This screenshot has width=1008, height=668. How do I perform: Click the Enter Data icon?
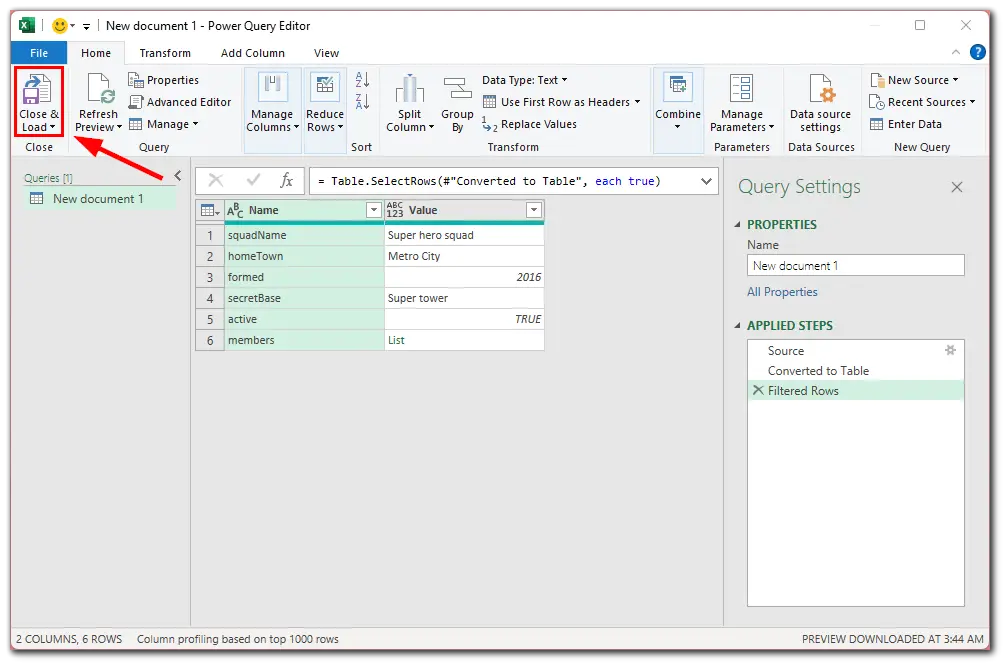coord(876,124)
